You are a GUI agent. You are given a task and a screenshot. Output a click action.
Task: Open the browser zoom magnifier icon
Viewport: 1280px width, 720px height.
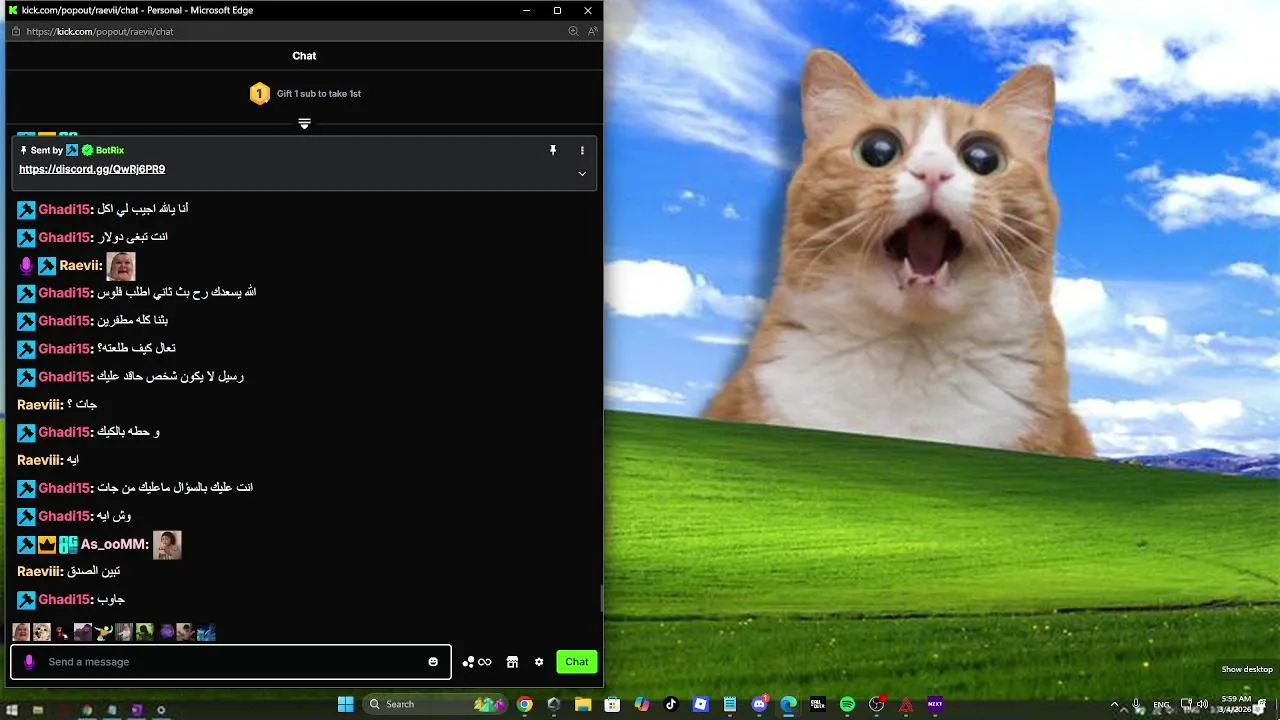tap(573, 31)
